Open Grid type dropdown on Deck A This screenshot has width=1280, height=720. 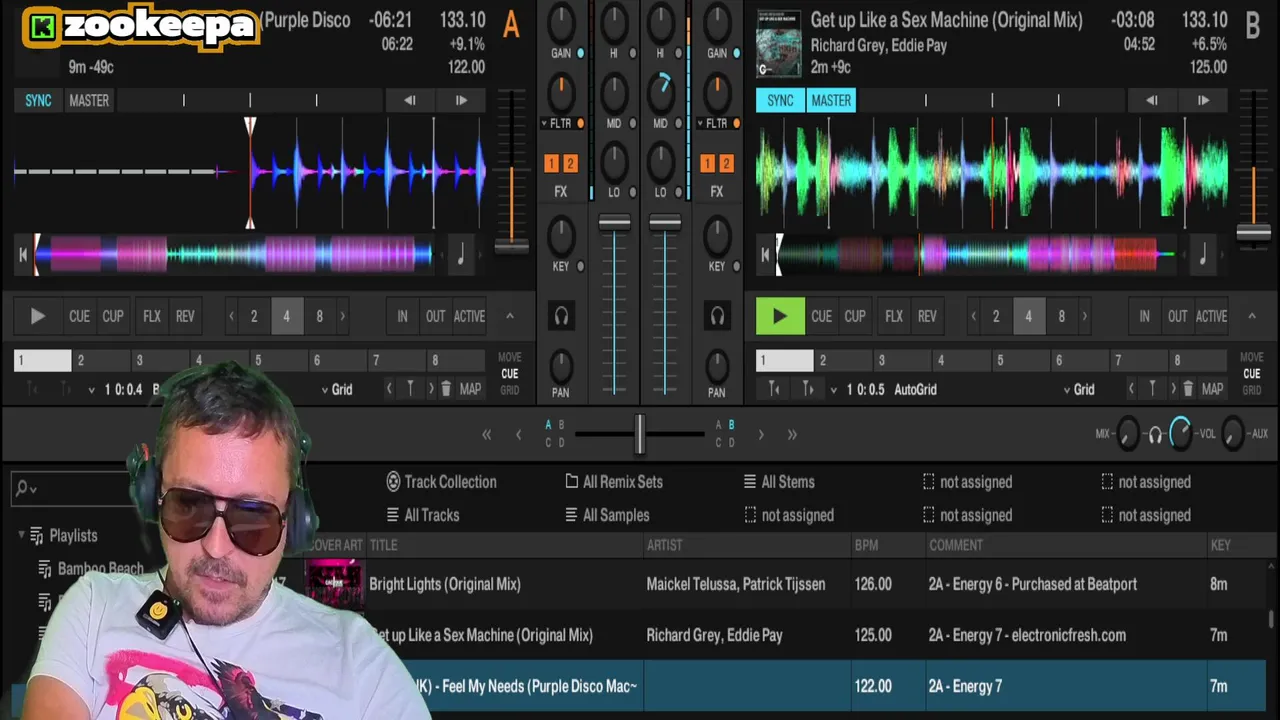coord(336,390)
